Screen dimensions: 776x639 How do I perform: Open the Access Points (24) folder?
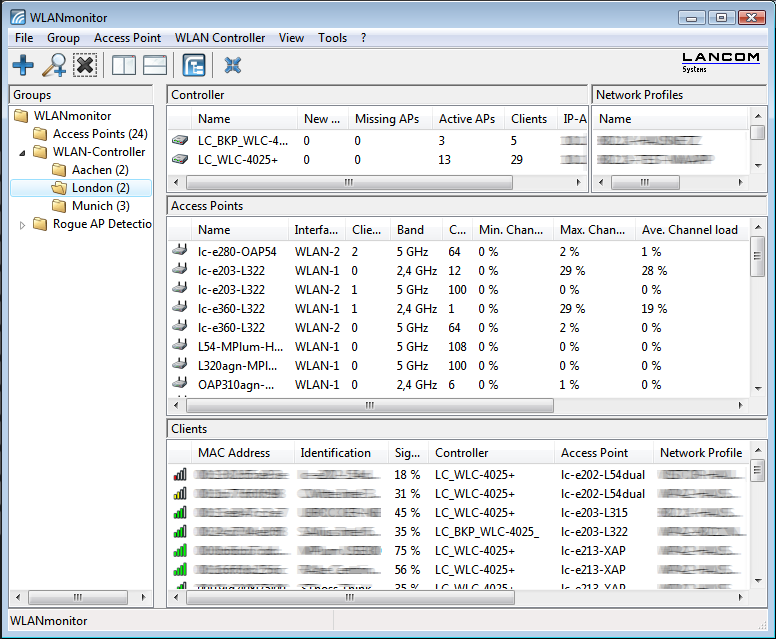pos(99,134)
